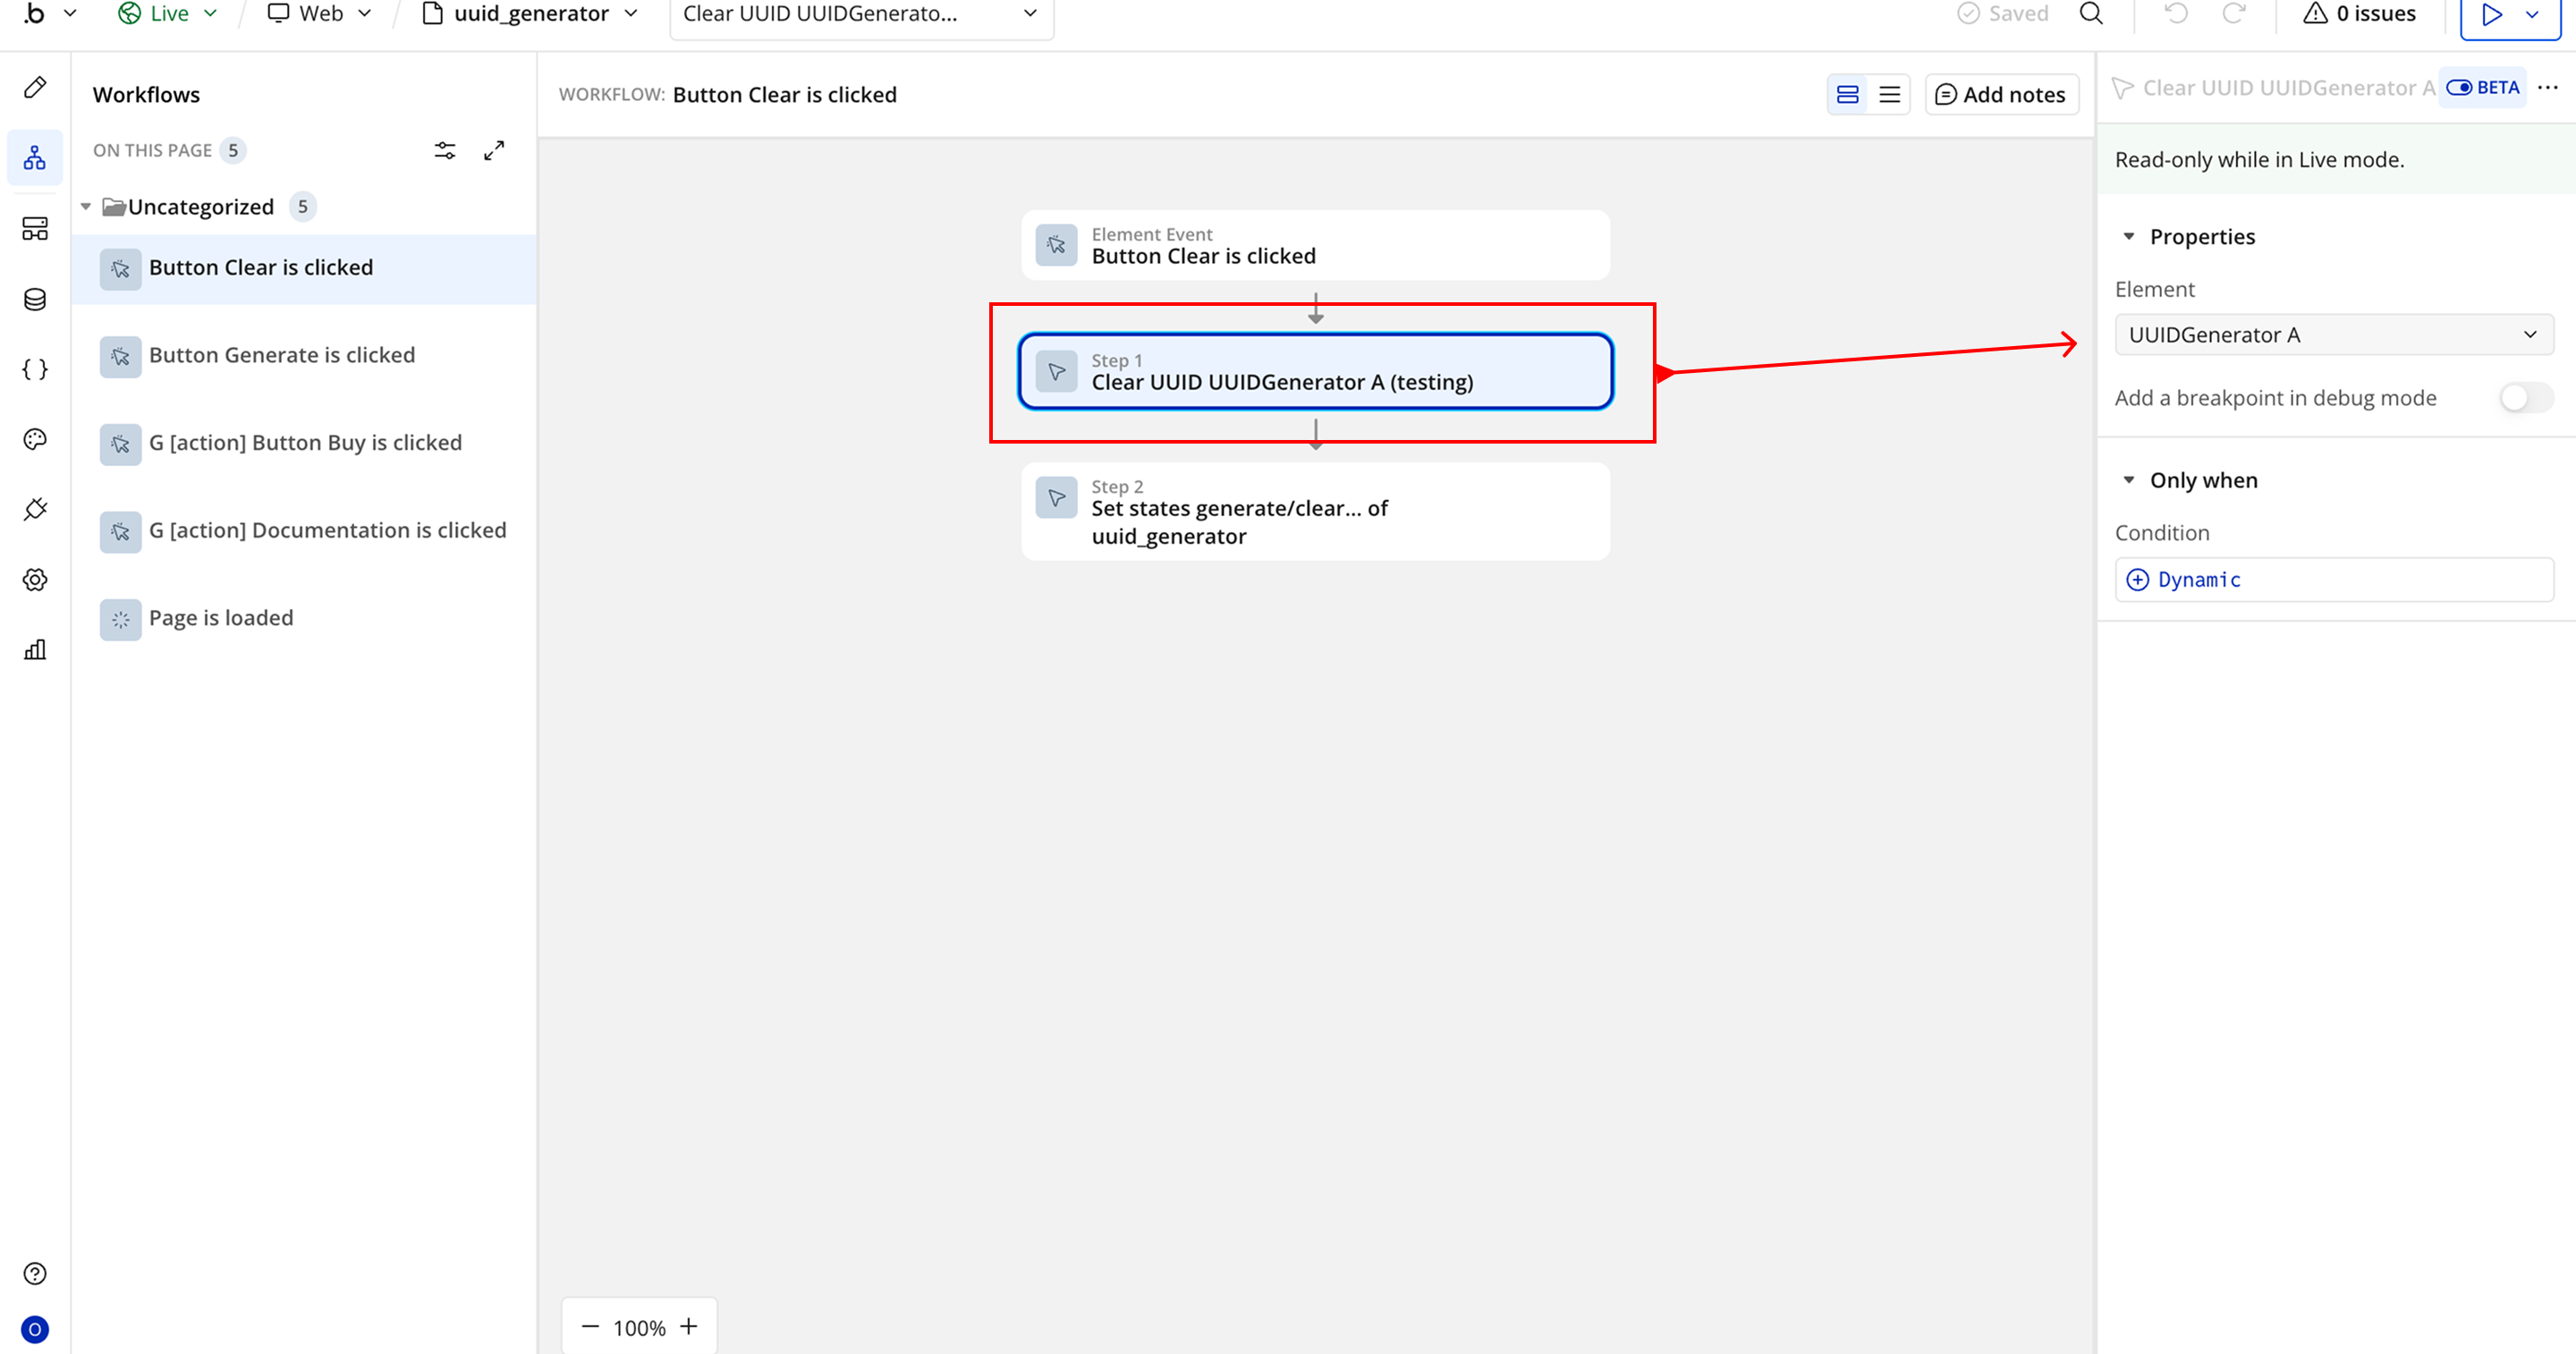Select Button Generate is clicked workflow
This screenshot has height=1354, width=2576.
click(282, 355)
